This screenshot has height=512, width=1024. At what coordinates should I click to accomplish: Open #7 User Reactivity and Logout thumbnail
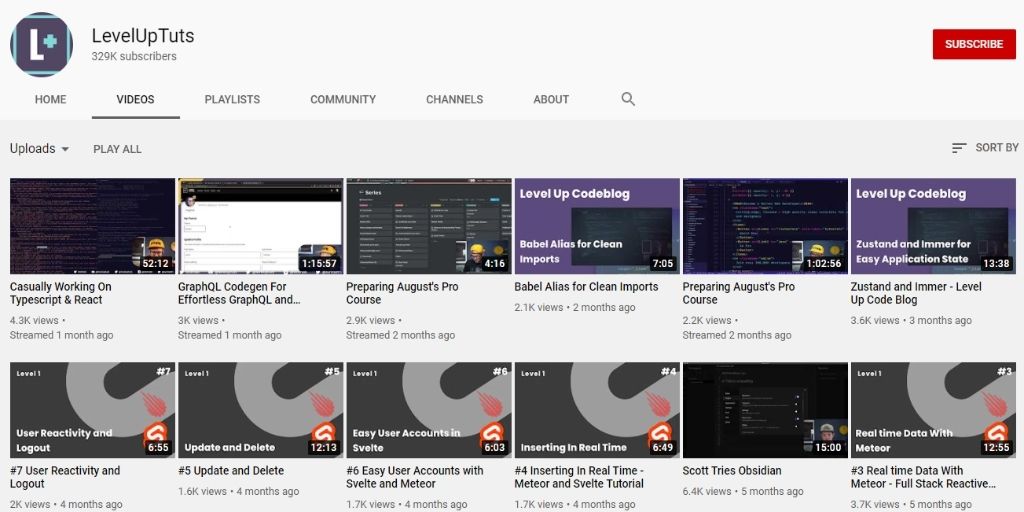92,410
